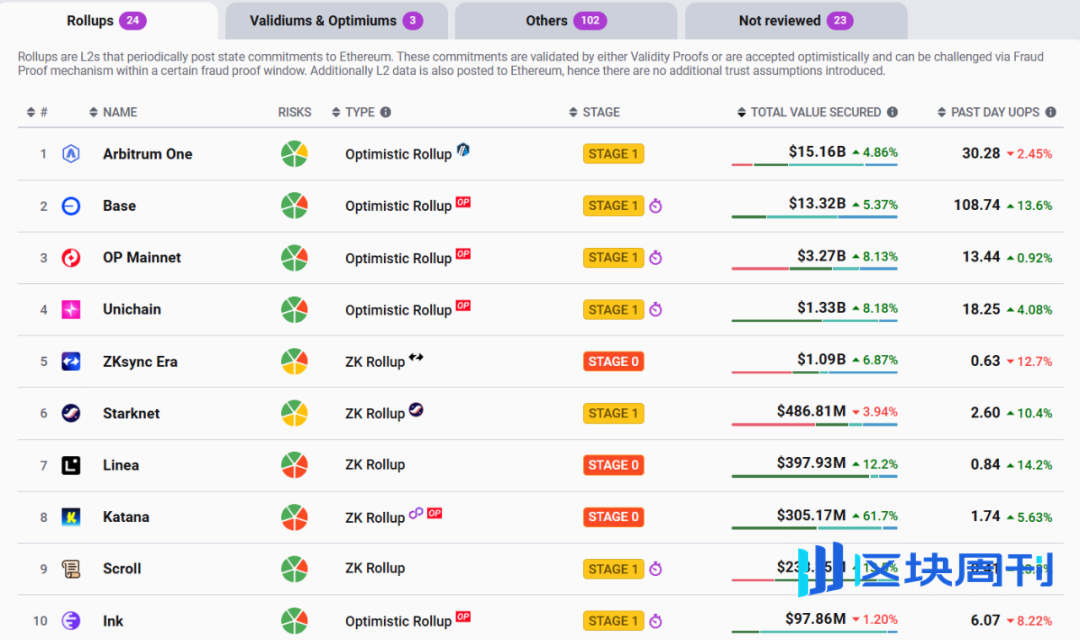
Task: Click the OP Stack badge next to Ink type
Action: 464,617
